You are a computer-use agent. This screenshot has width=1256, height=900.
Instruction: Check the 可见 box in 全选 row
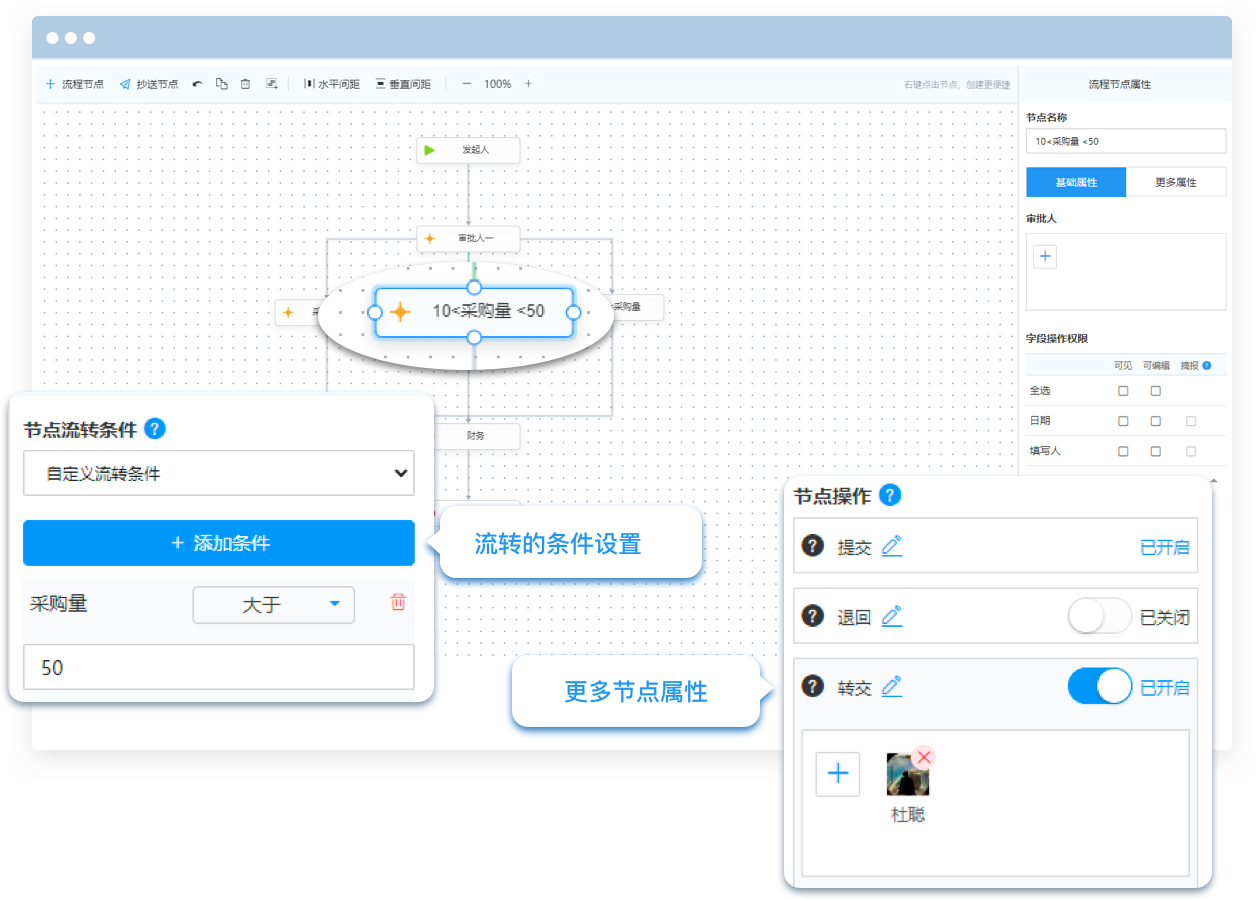(x=1123, y=391)
